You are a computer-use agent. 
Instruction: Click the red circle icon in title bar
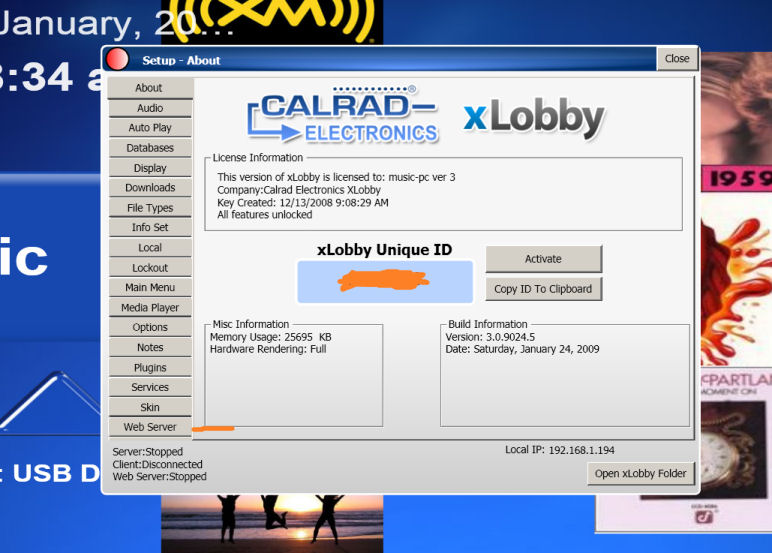click(117, 59)
